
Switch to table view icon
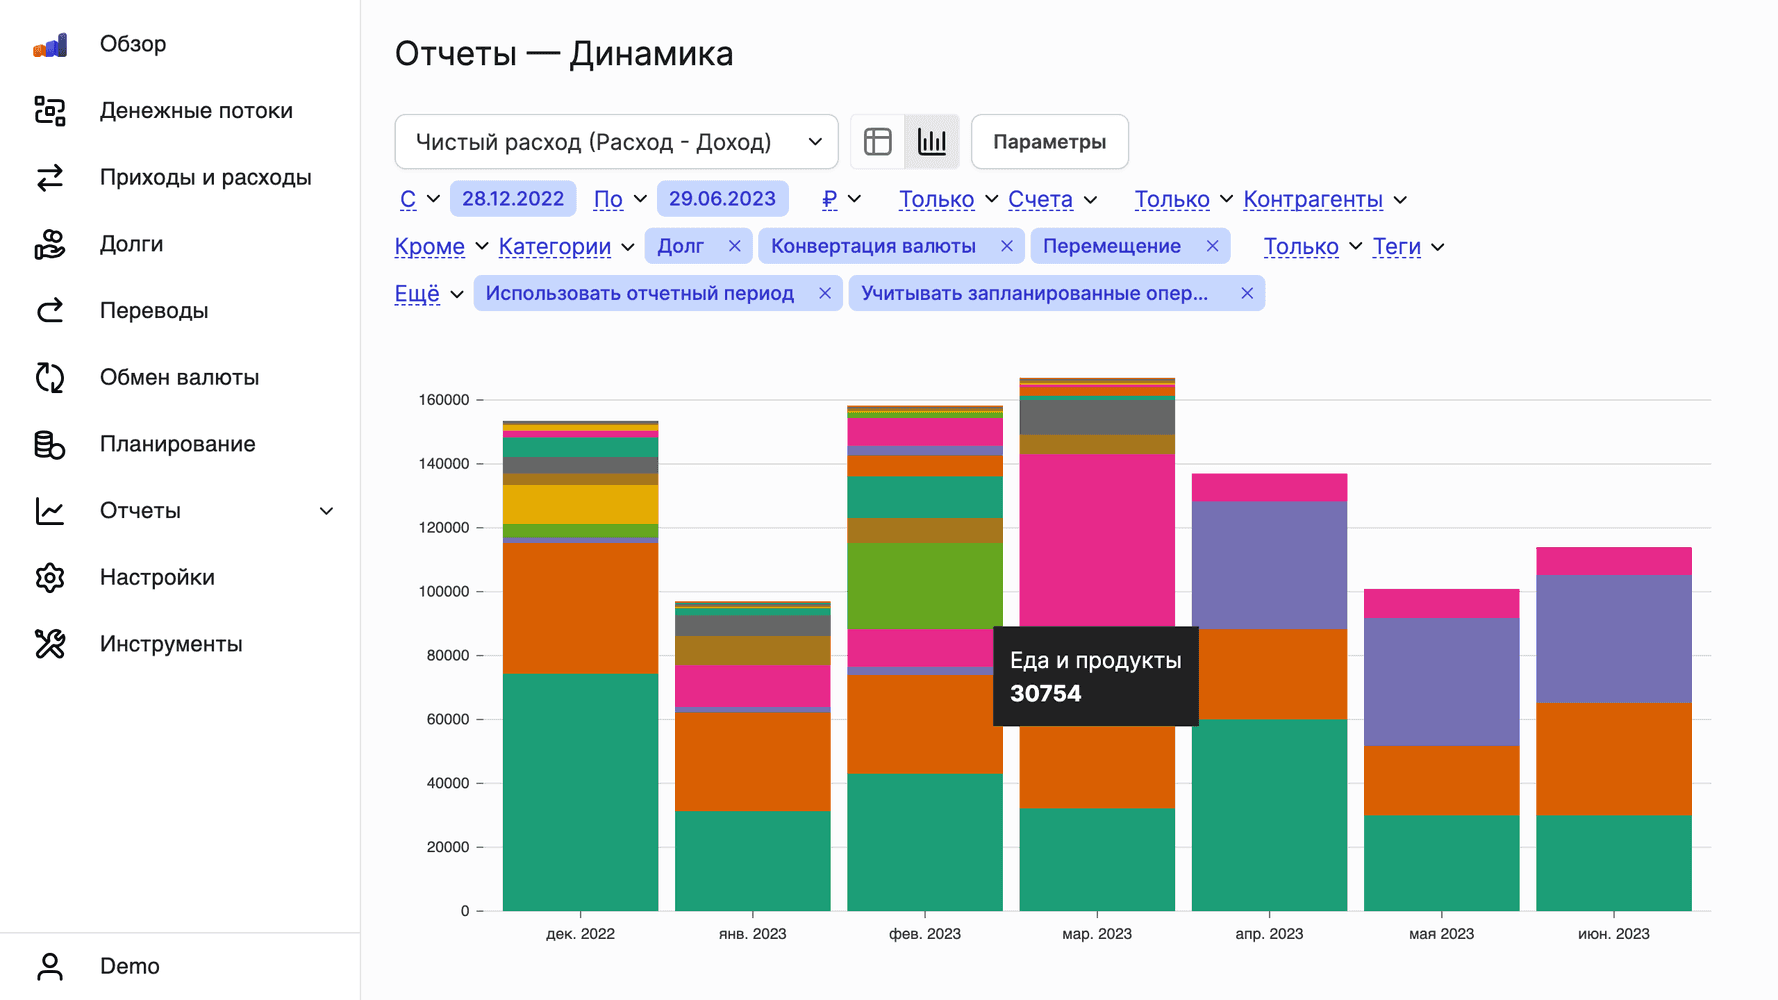click(878, 142)
